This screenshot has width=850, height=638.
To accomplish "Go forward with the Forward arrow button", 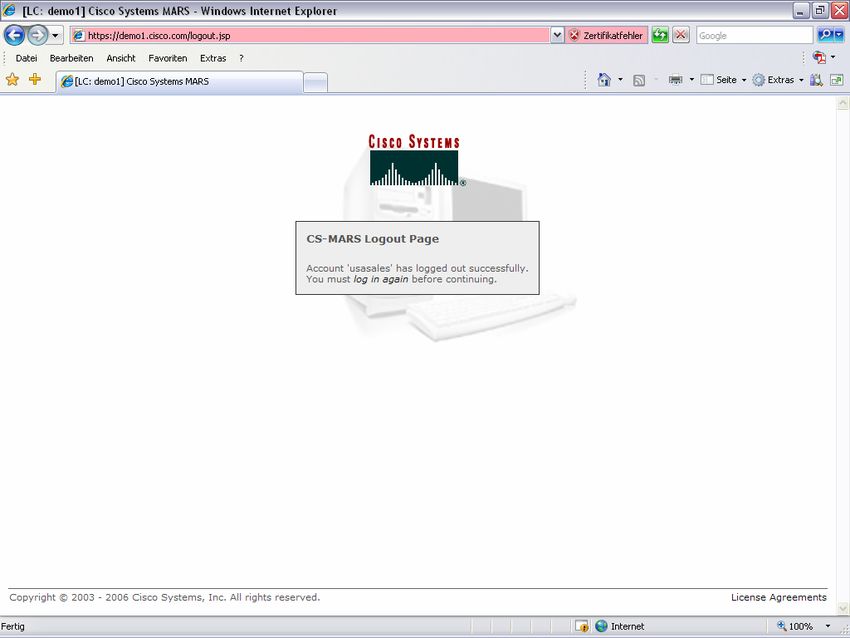I will [37, 36].
